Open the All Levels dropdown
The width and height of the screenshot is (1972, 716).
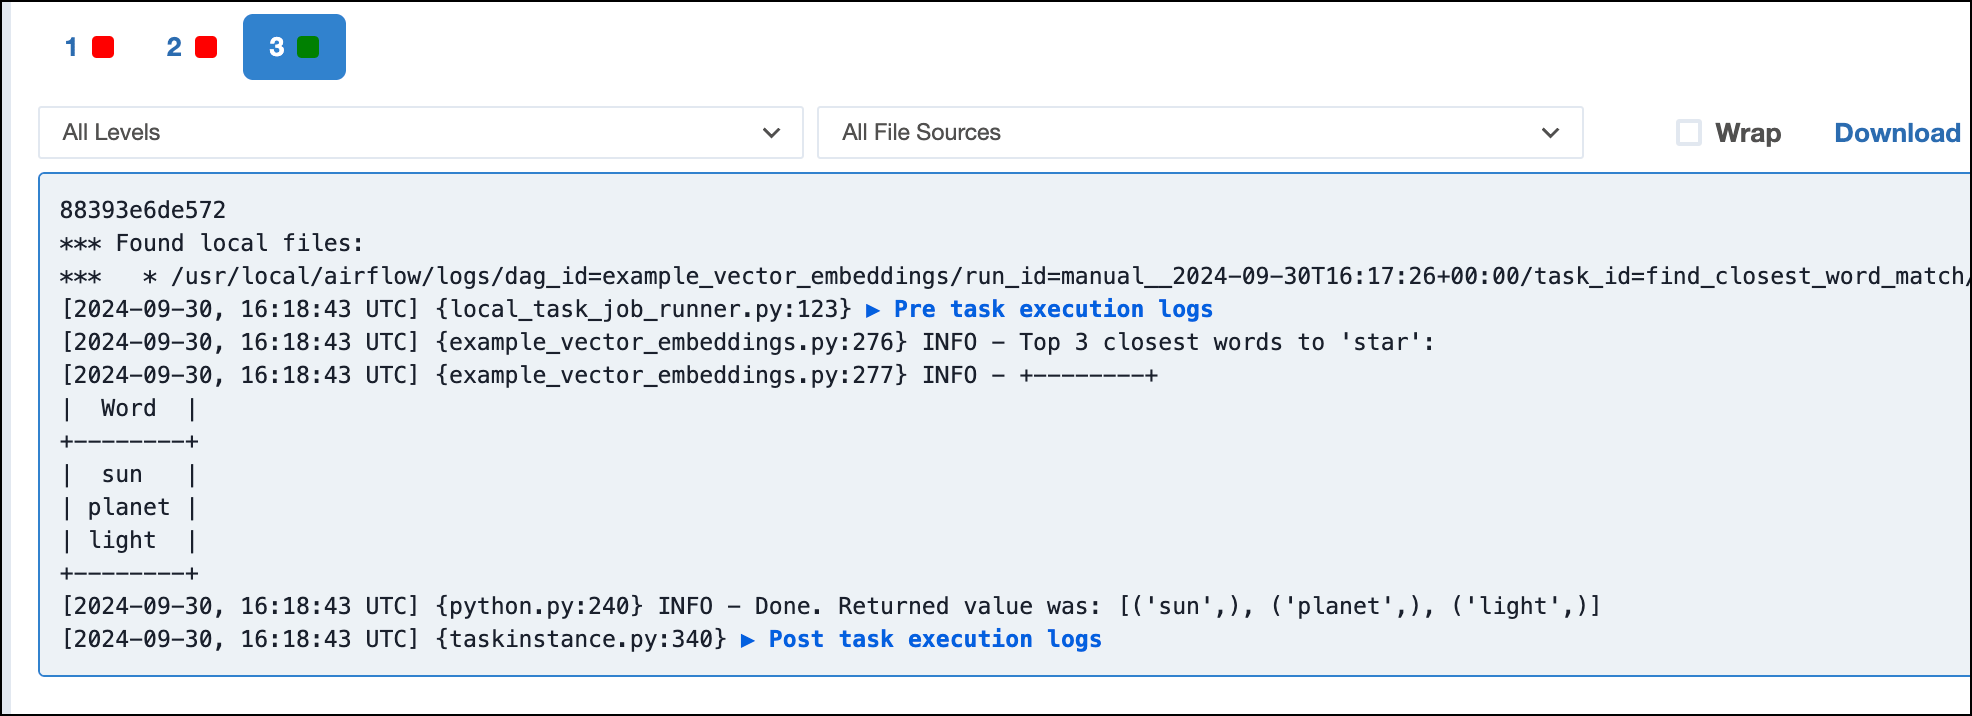tap(421, 132)
